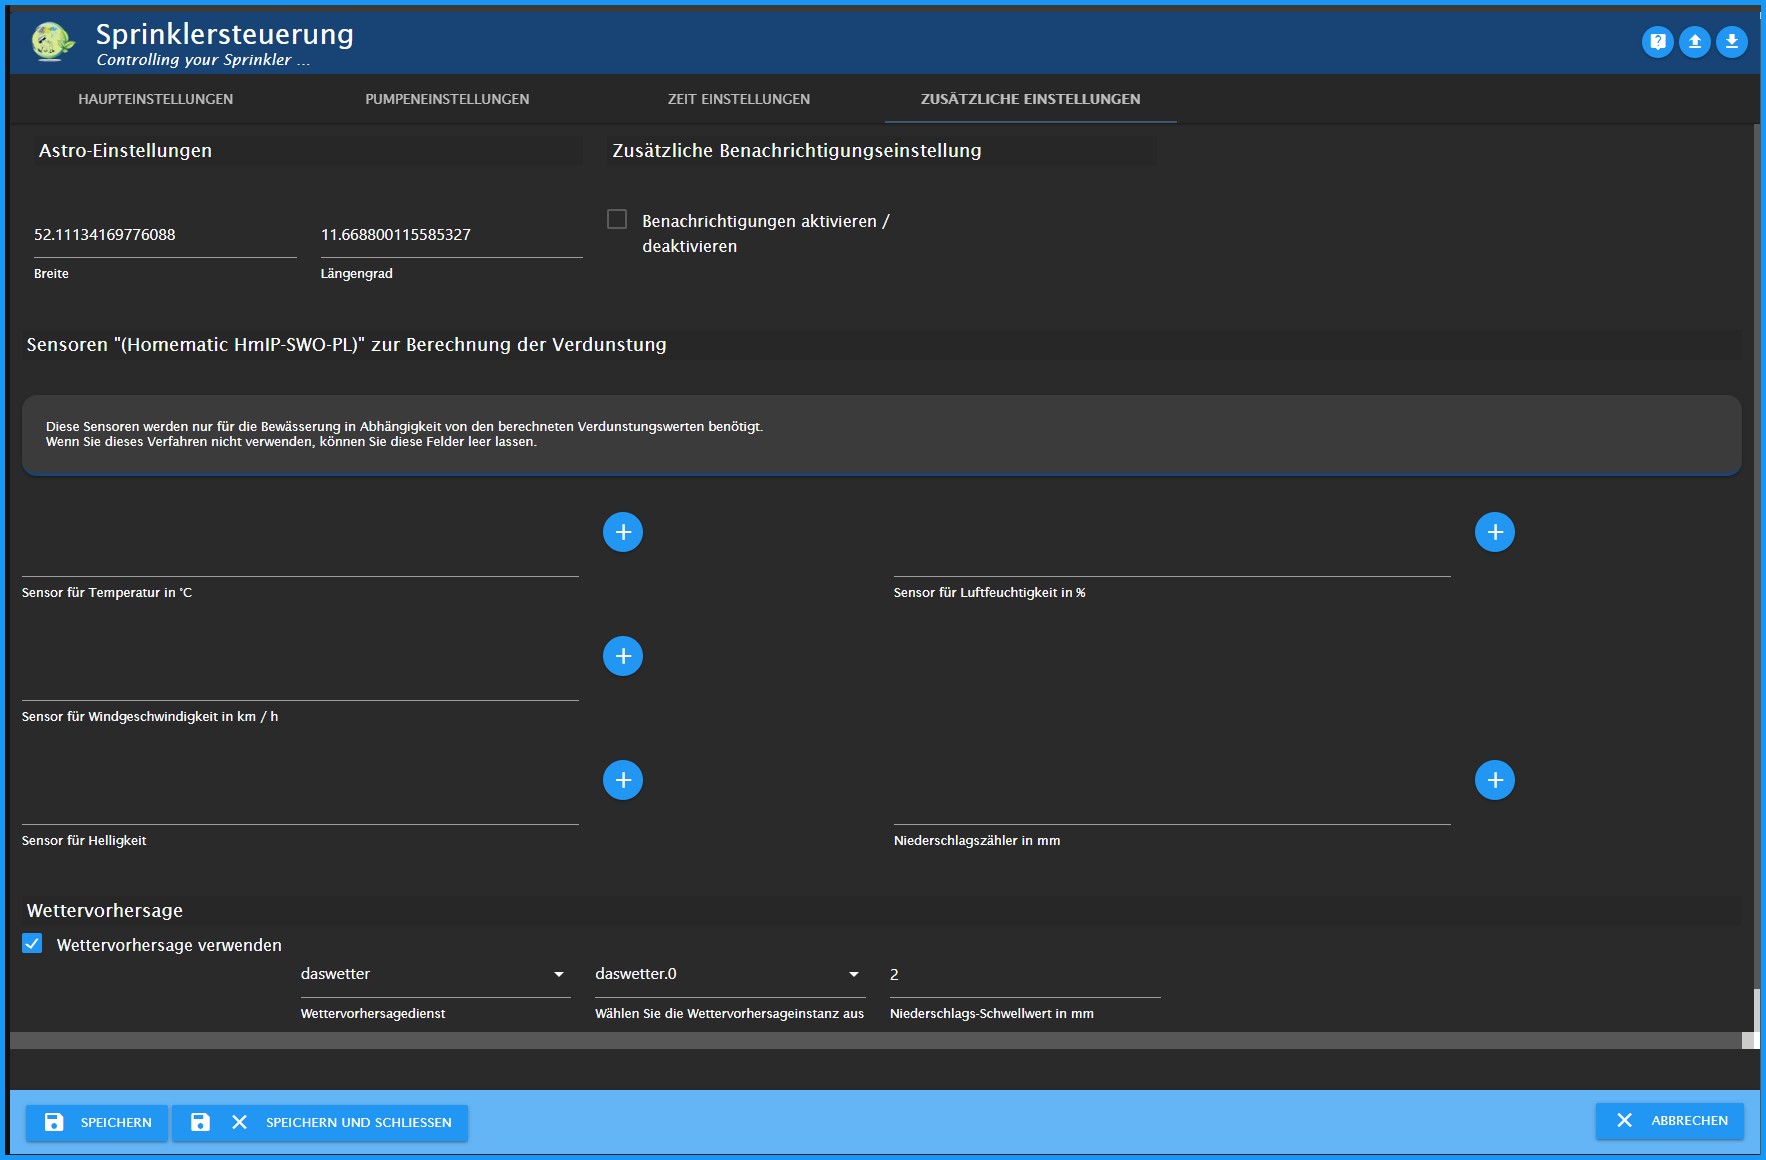The image size is (1766, 1160).
Task: Click the Helligkeit sensor input field
Action: click(x=300, y=800)
